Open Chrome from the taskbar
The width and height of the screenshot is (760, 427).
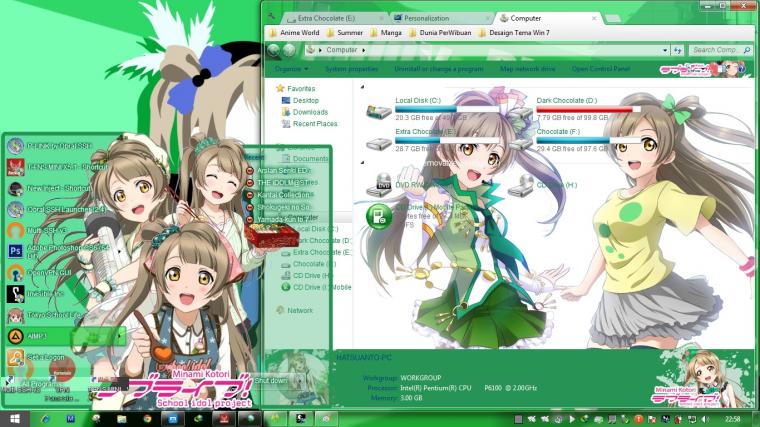pyautogui.click(x=147, y=419)
